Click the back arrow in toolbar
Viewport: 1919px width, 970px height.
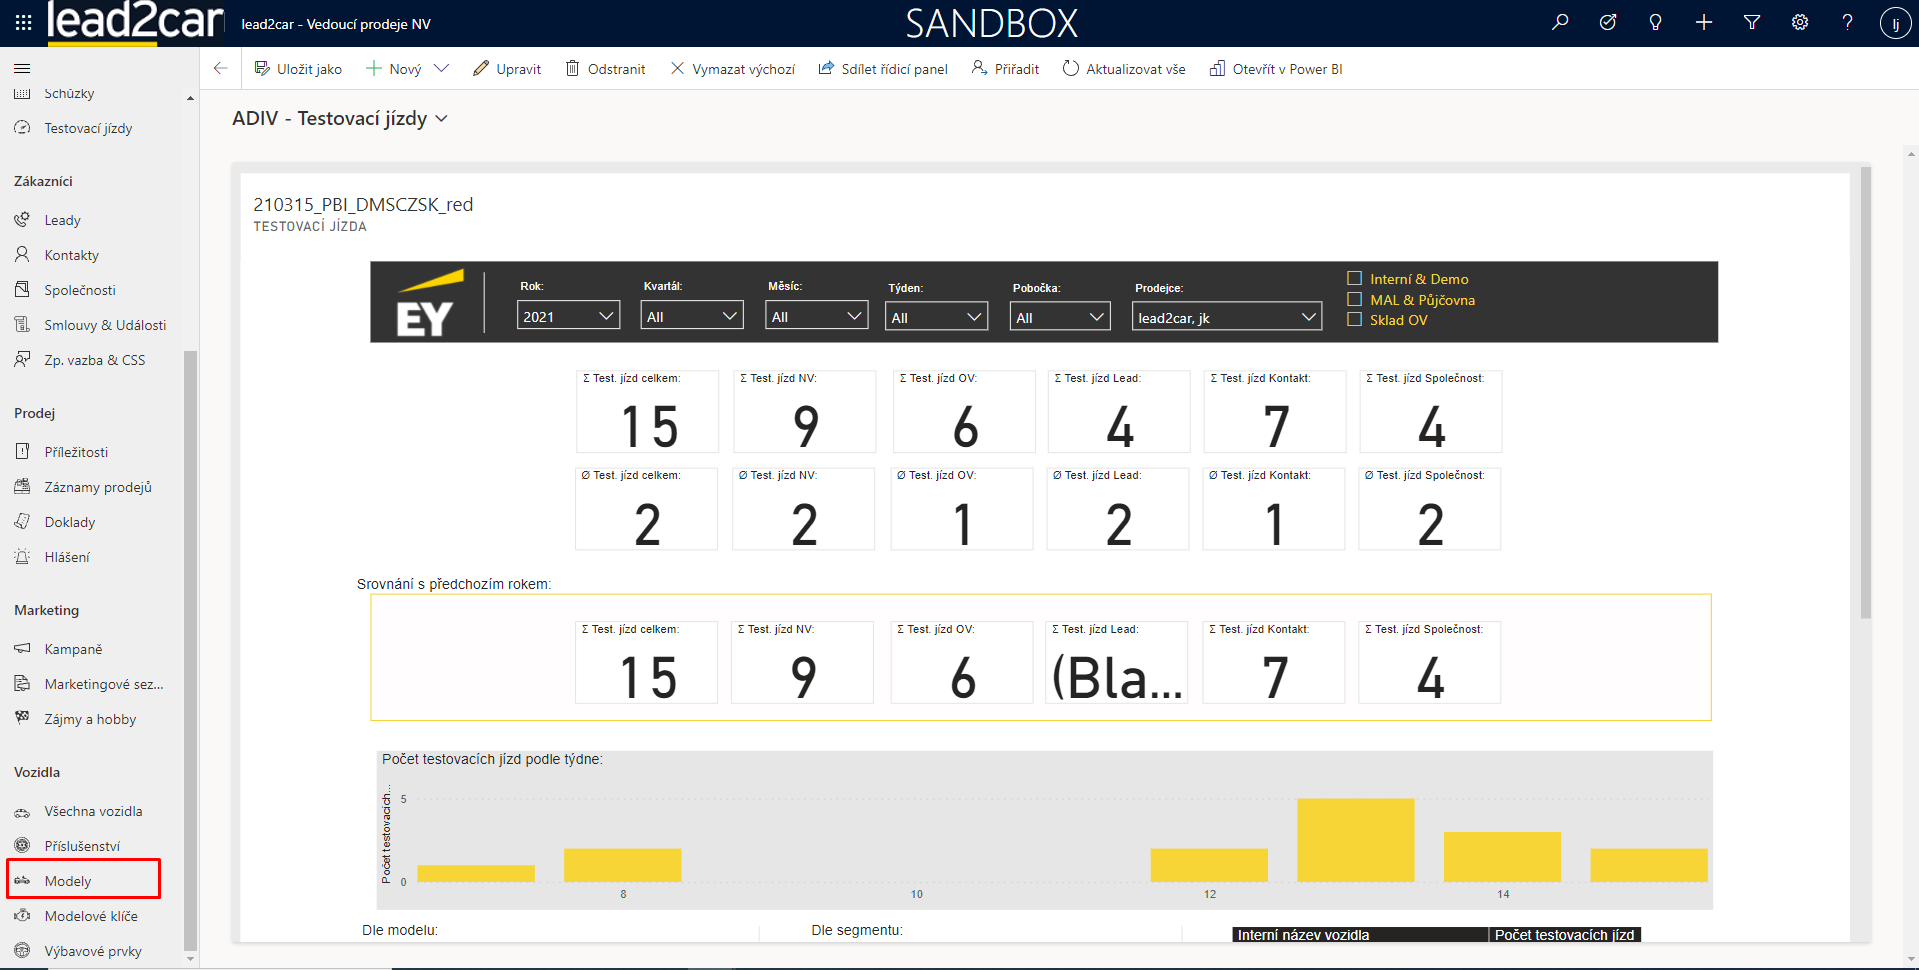click(x=221, y=68)
